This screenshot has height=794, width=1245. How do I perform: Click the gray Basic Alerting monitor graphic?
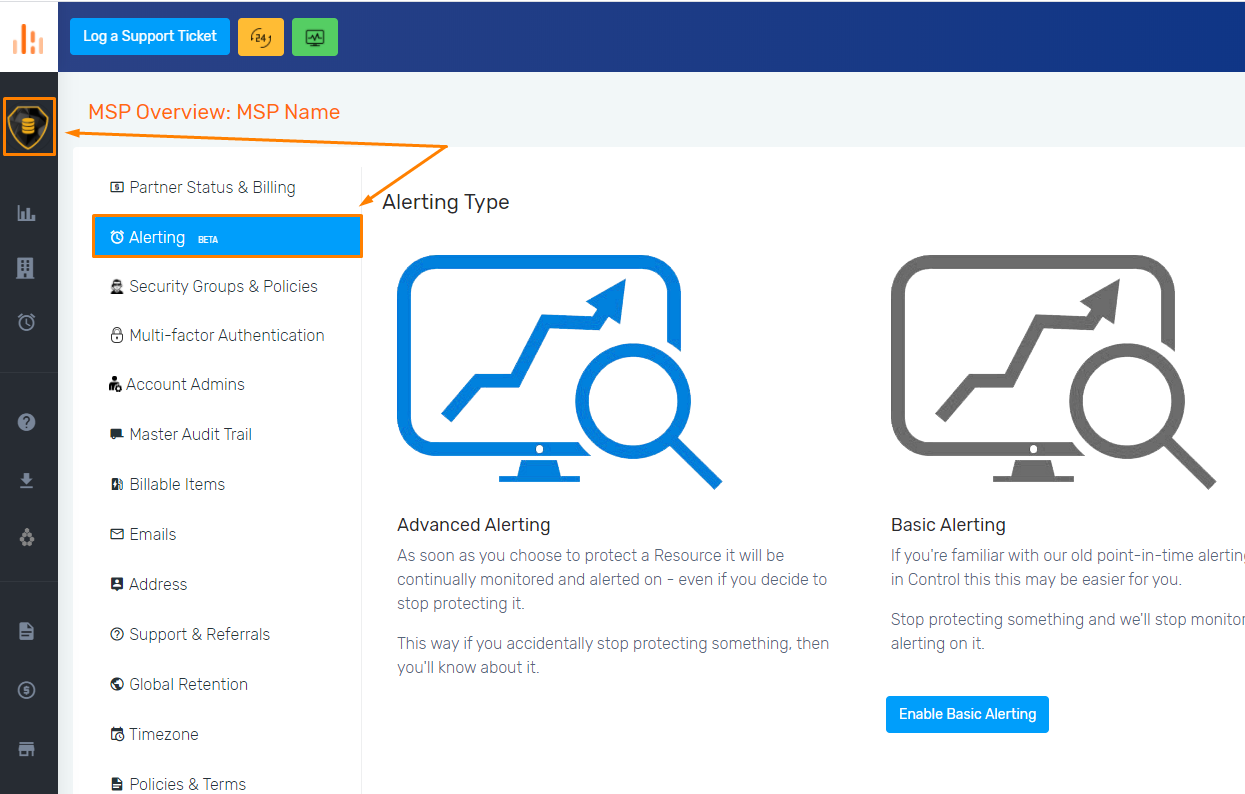(x=1052, y=371)
